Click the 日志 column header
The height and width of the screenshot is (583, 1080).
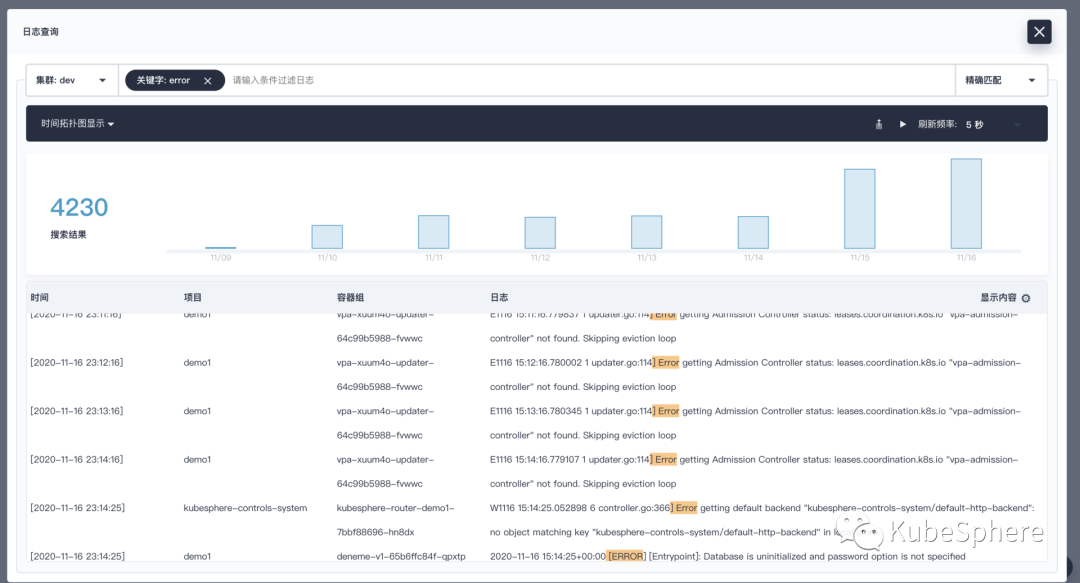point(499,298)
